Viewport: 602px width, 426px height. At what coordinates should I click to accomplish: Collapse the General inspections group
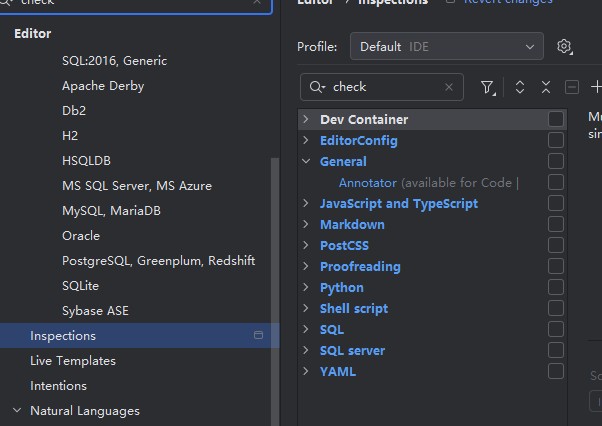pyautogui.click(x=305, y=162)
